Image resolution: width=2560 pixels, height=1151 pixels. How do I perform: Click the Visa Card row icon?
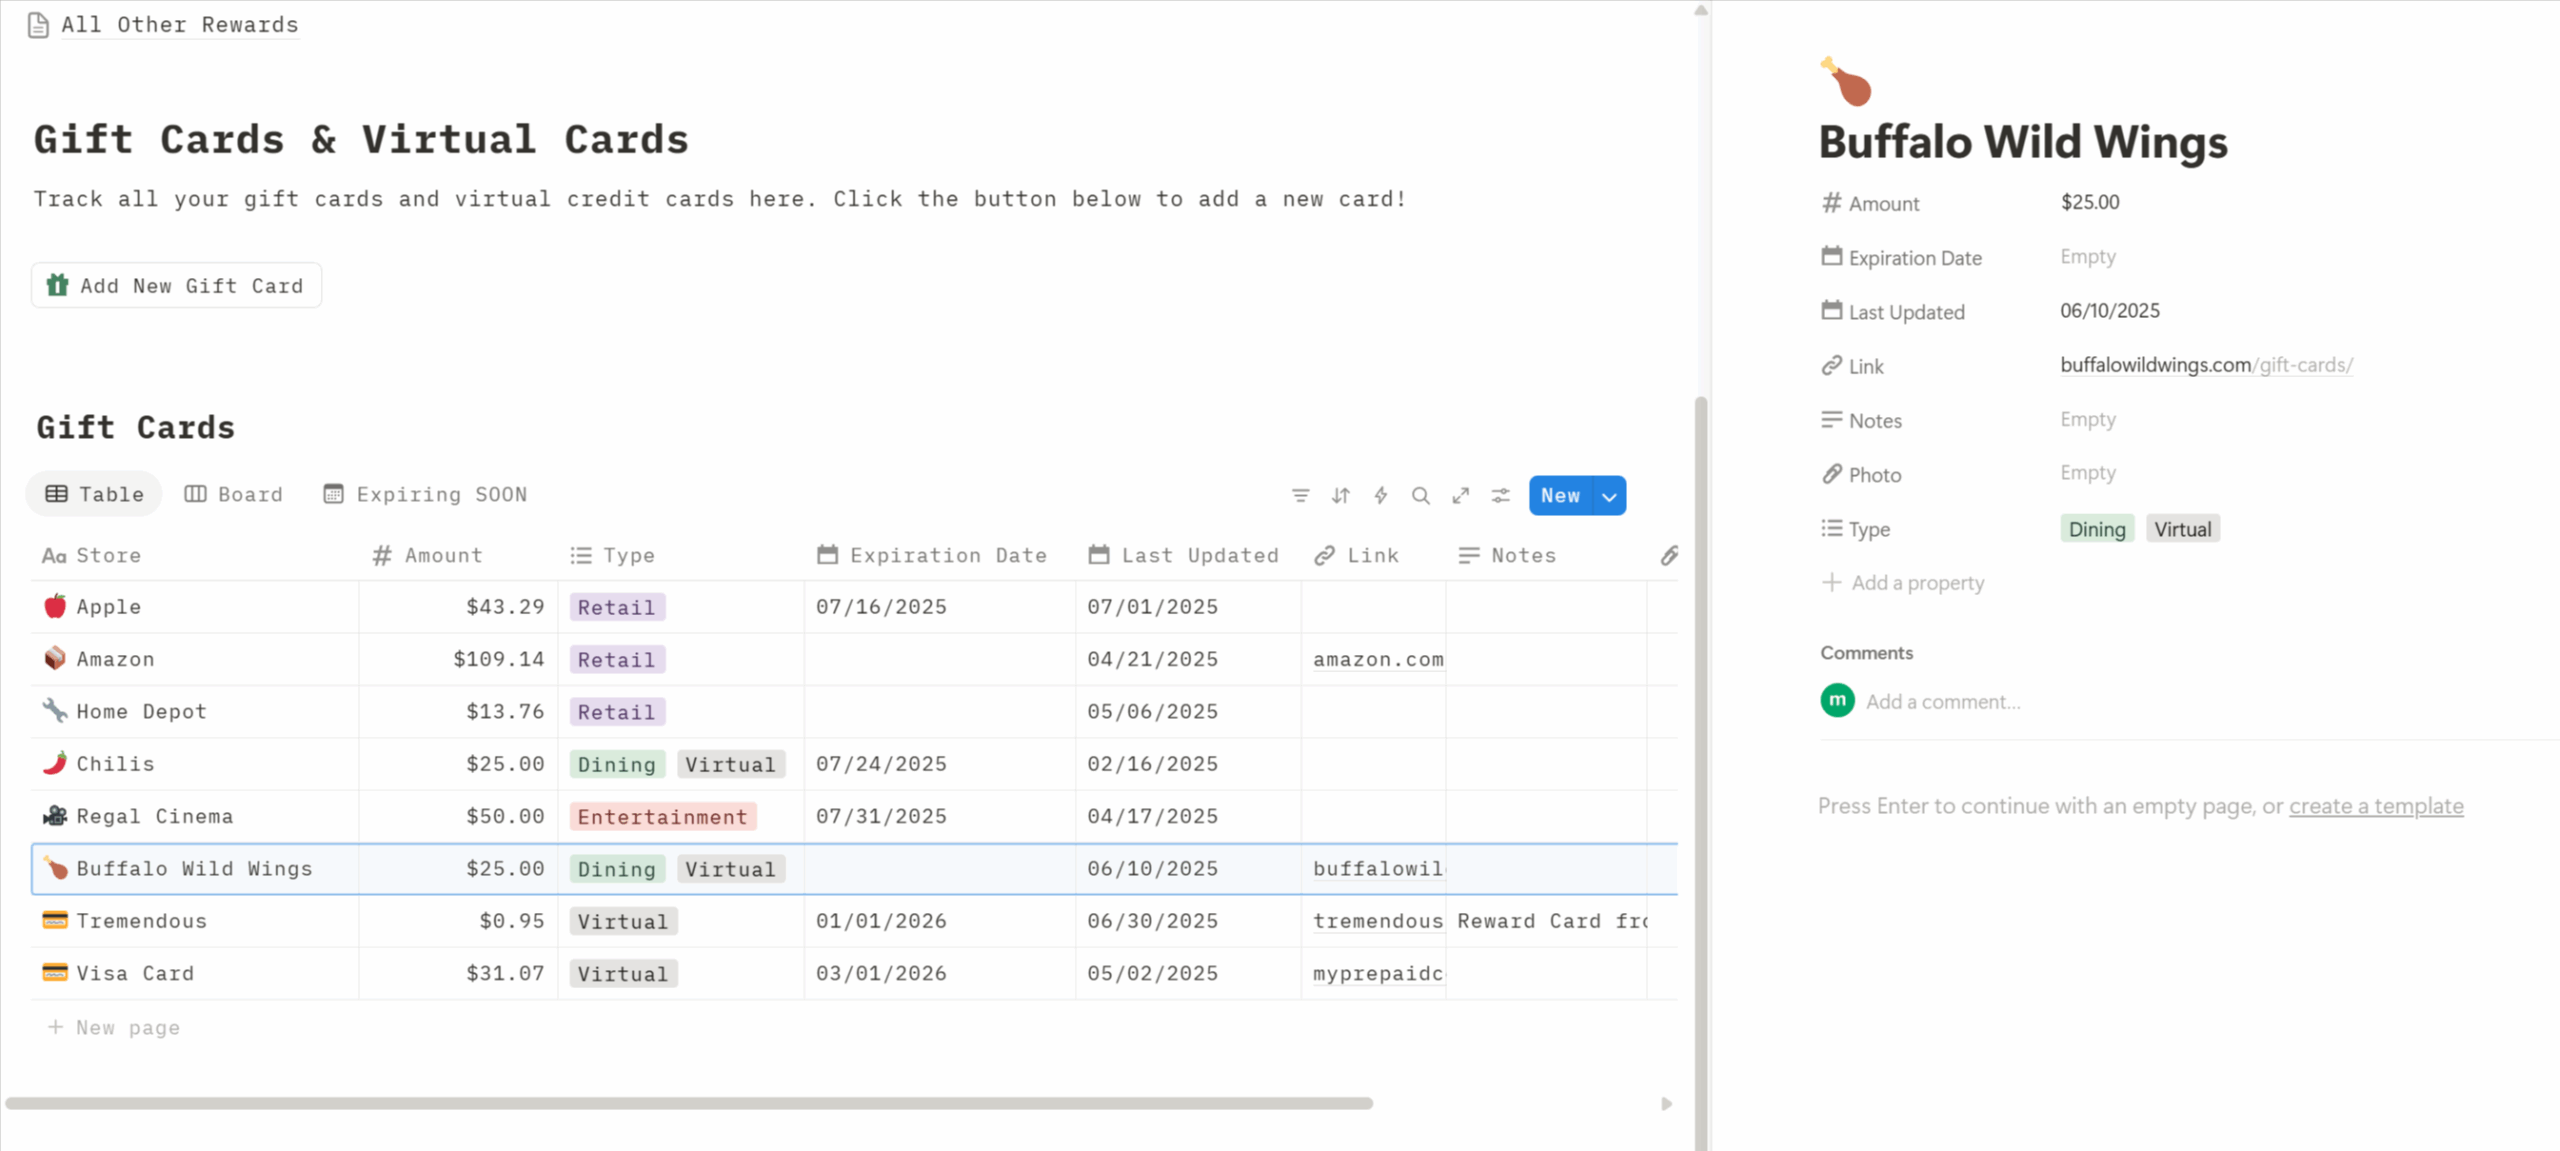55,972
